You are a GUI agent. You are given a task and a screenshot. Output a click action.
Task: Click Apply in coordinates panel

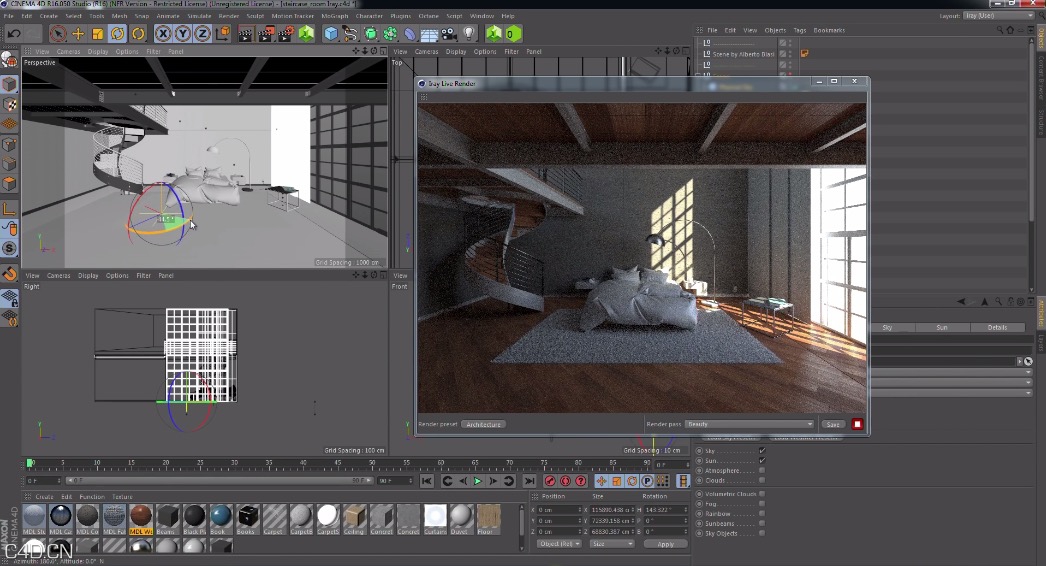(x=665, y=544)
